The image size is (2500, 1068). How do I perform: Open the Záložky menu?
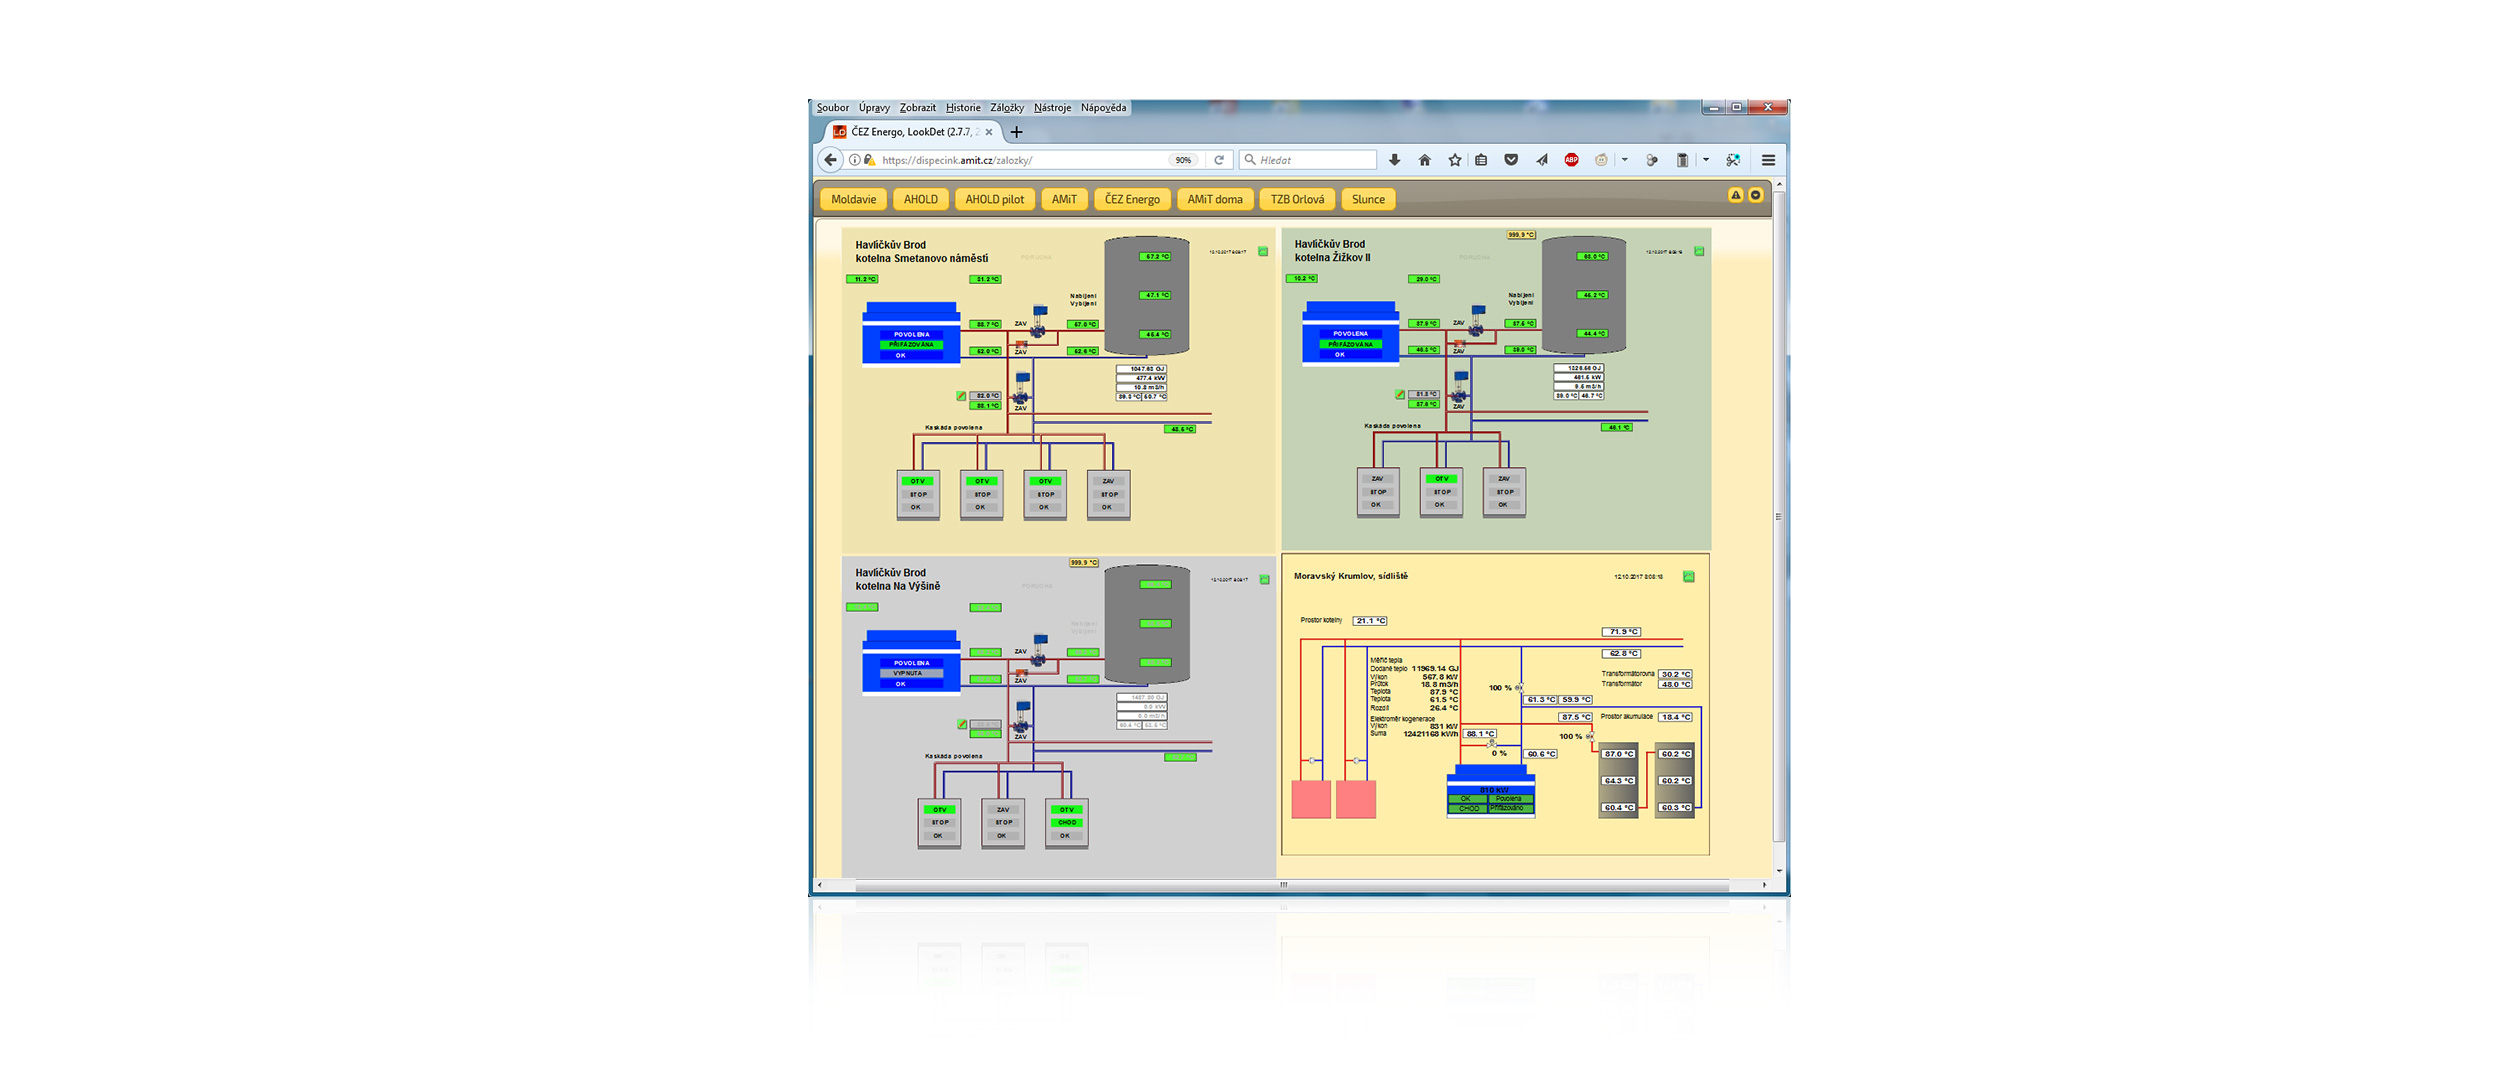pyautogui.click(x=1006, y=108)
